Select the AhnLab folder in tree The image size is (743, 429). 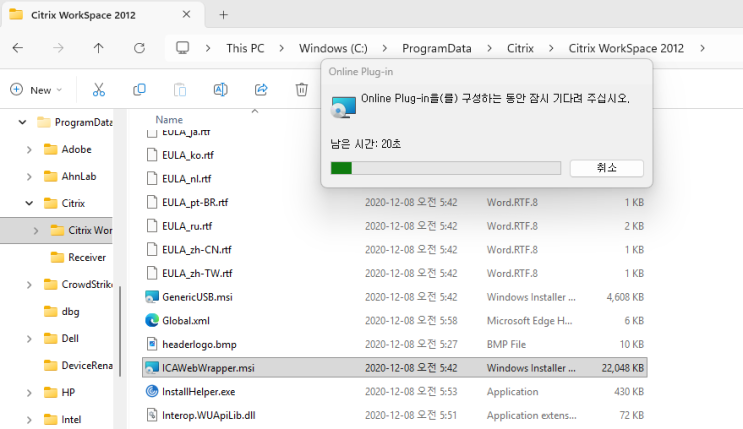(70, 176)
